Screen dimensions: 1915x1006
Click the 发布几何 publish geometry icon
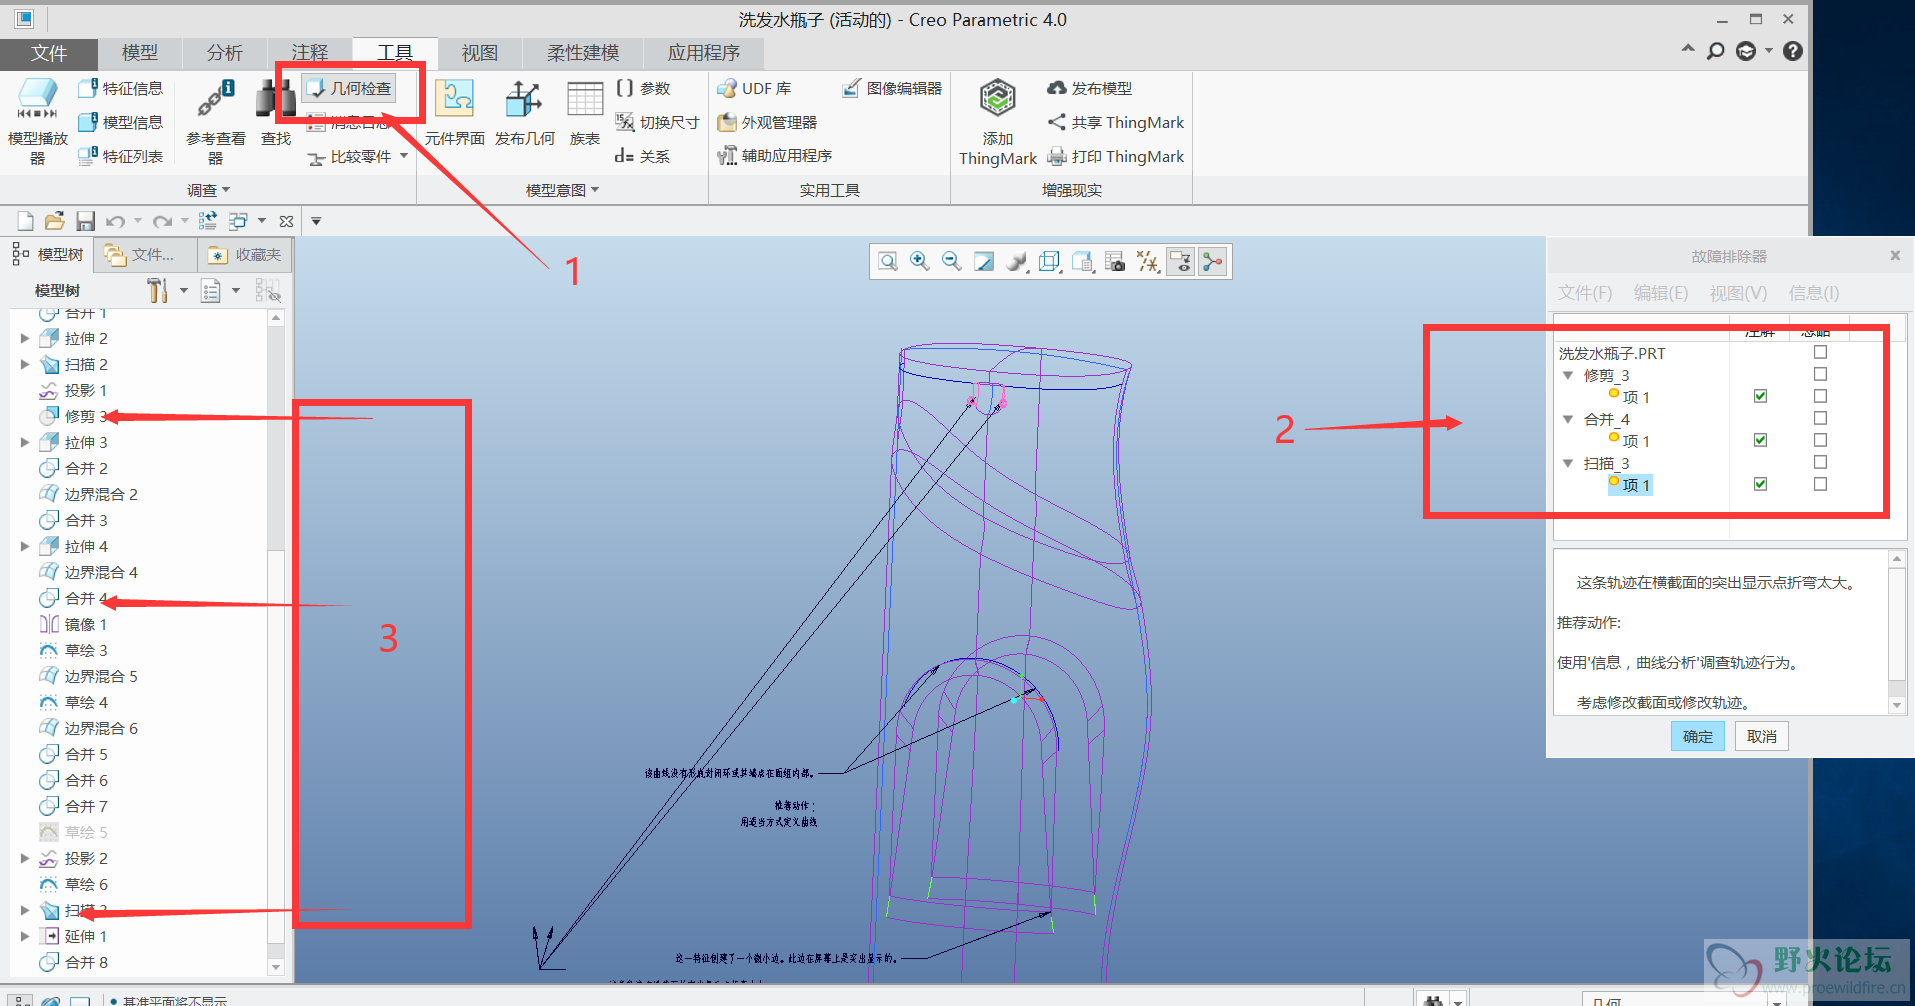524,112
